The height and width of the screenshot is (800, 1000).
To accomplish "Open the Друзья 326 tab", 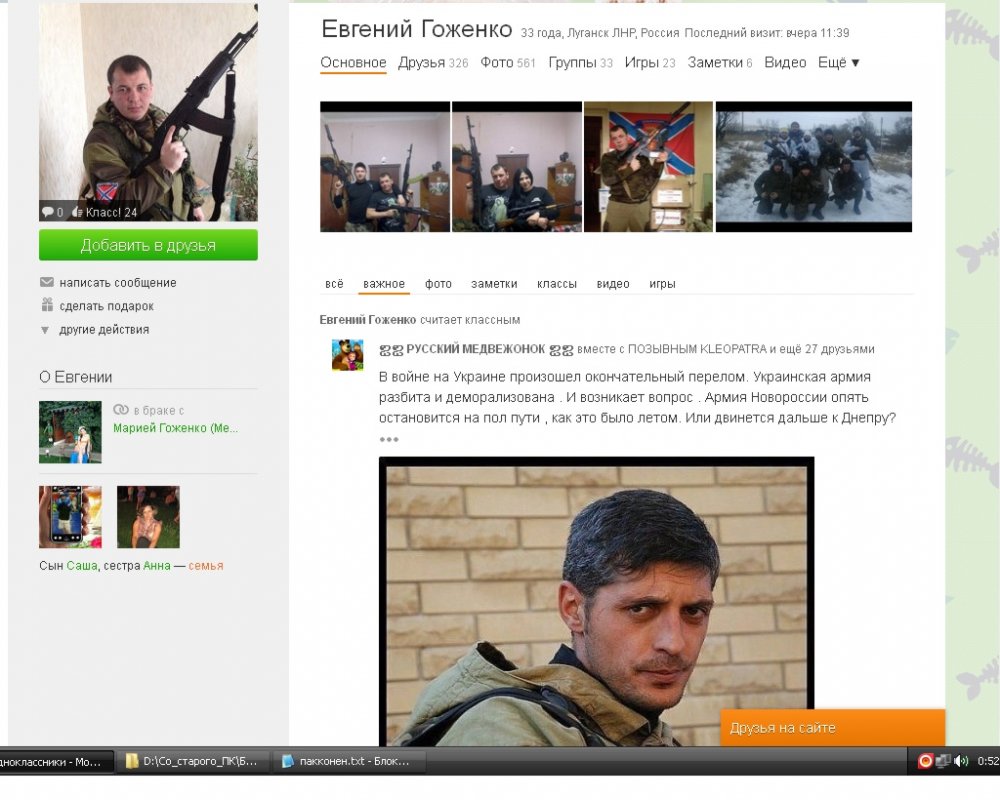I will 433,63.
